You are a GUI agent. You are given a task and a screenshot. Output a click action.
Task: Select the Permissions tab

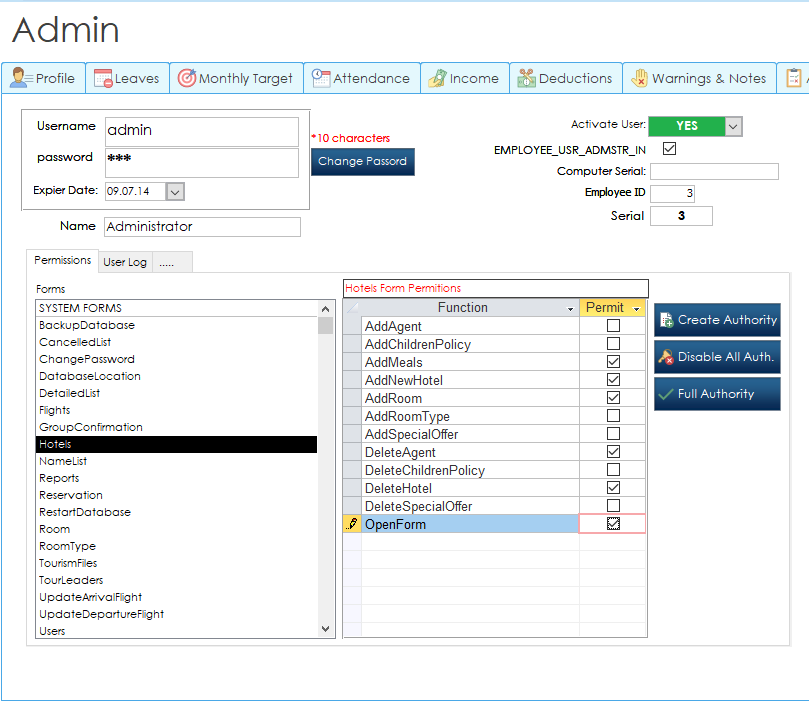pyautogui.click(x=62, y=260)
